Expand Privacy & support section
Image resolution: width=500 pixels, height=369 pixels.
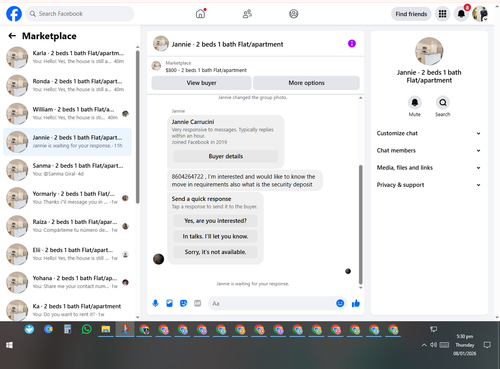click(429, 185)
